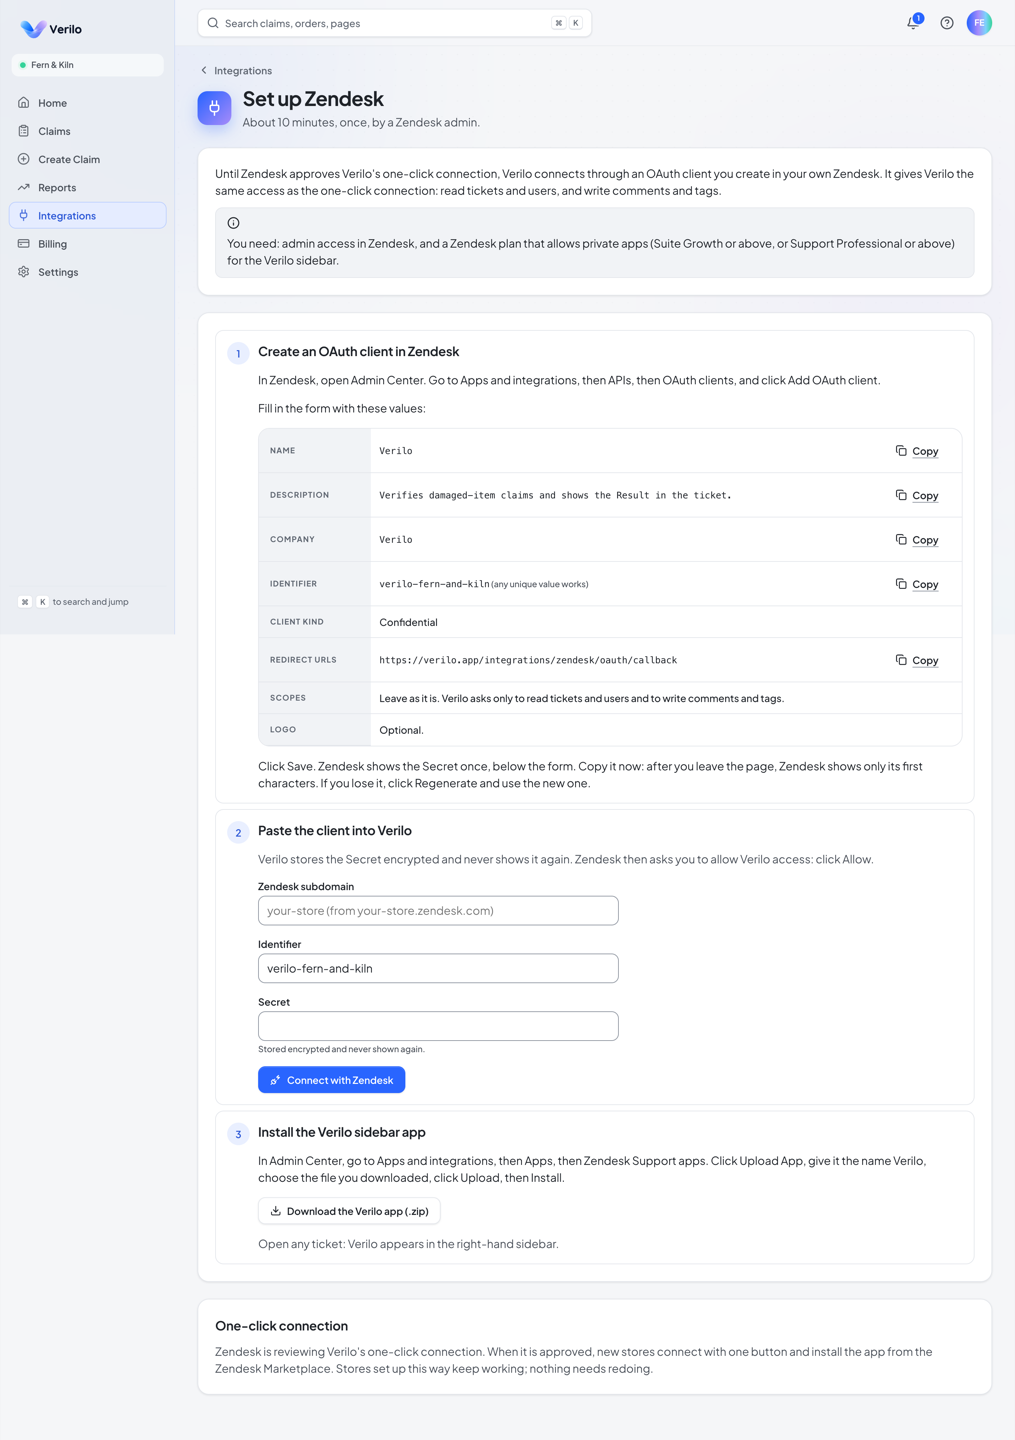Click the copy icon in Redirect URLs row

pos(901,660)
